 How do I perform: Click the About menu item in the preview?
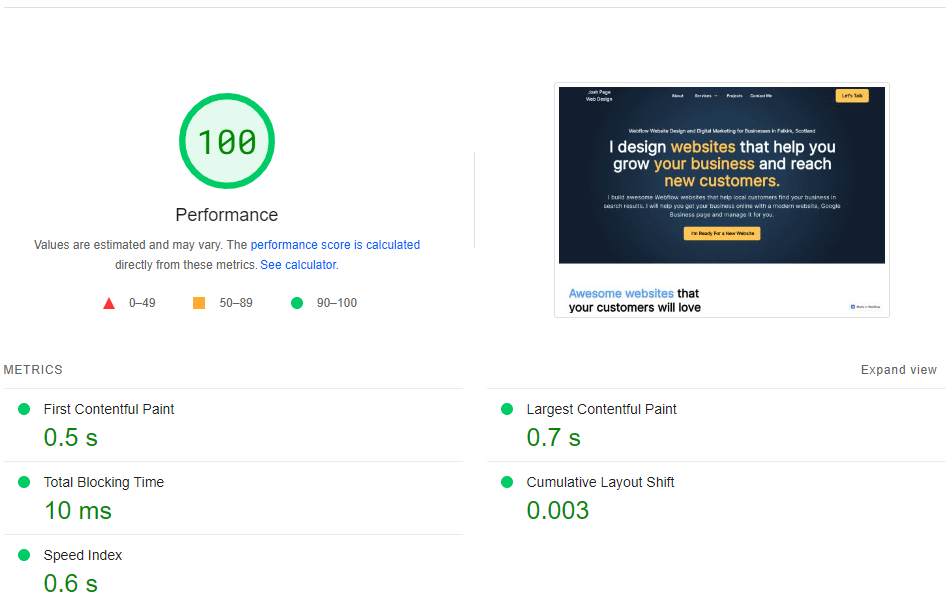click(x=677, y=96)
